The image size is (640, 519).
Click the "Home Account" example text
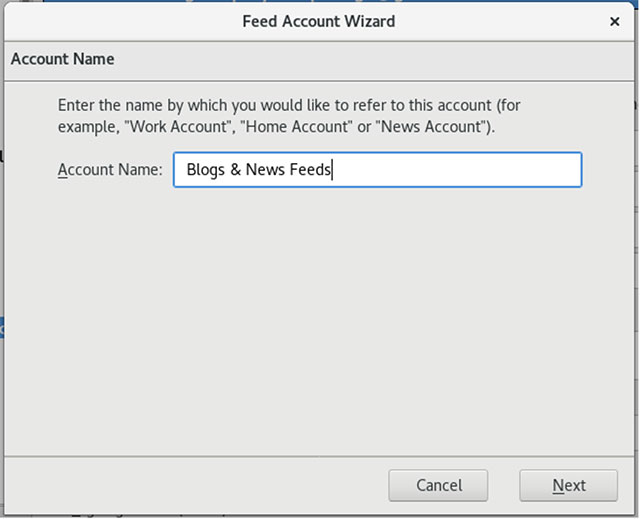[x=297, y=126]
